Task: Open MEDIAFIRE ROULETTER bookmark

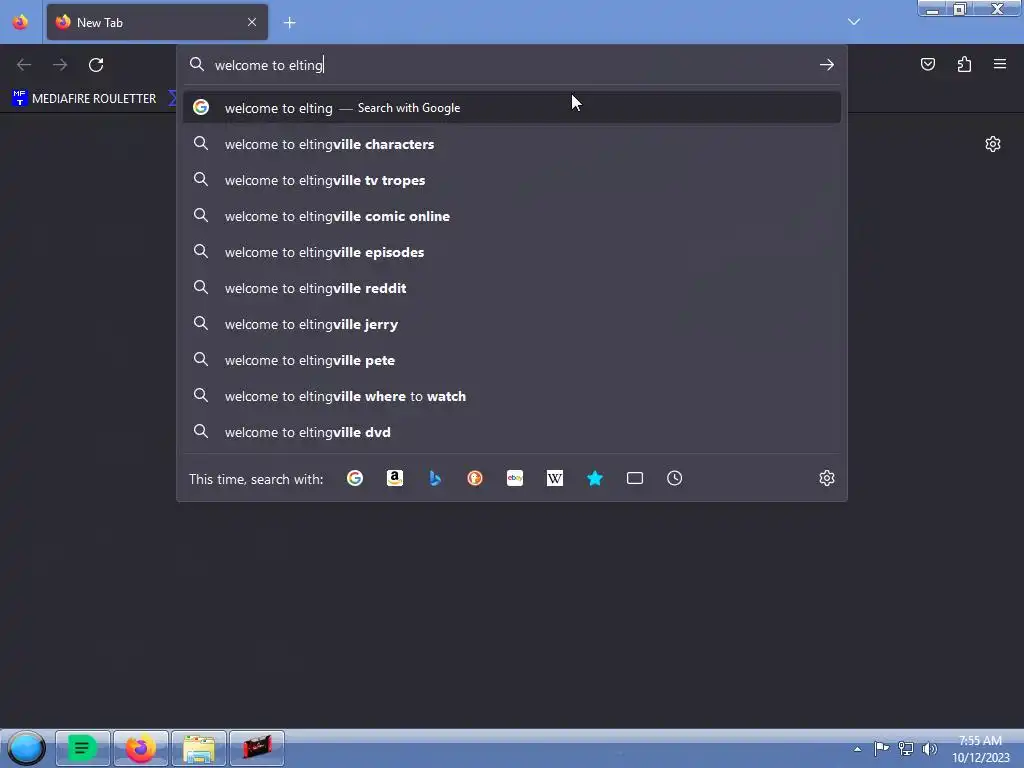Action: 84,99
